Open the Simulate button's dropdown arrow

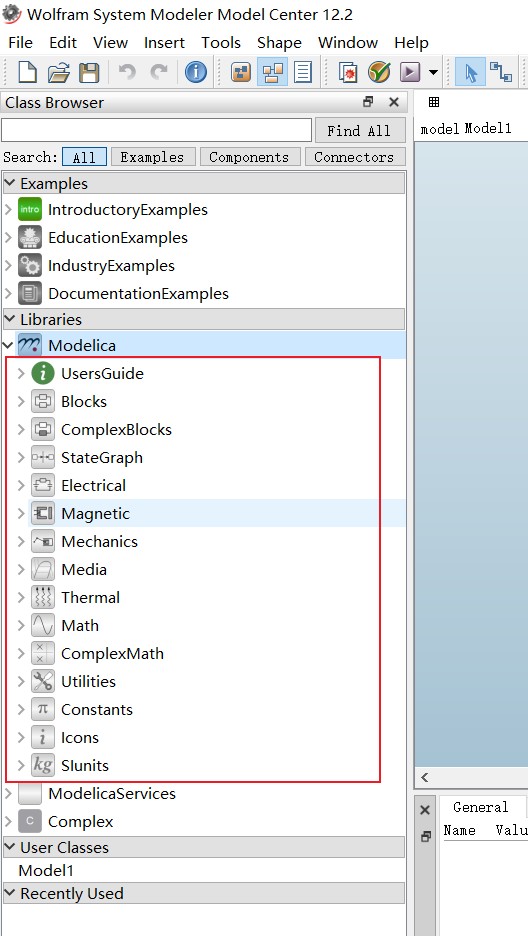click(x=434, y=73)
